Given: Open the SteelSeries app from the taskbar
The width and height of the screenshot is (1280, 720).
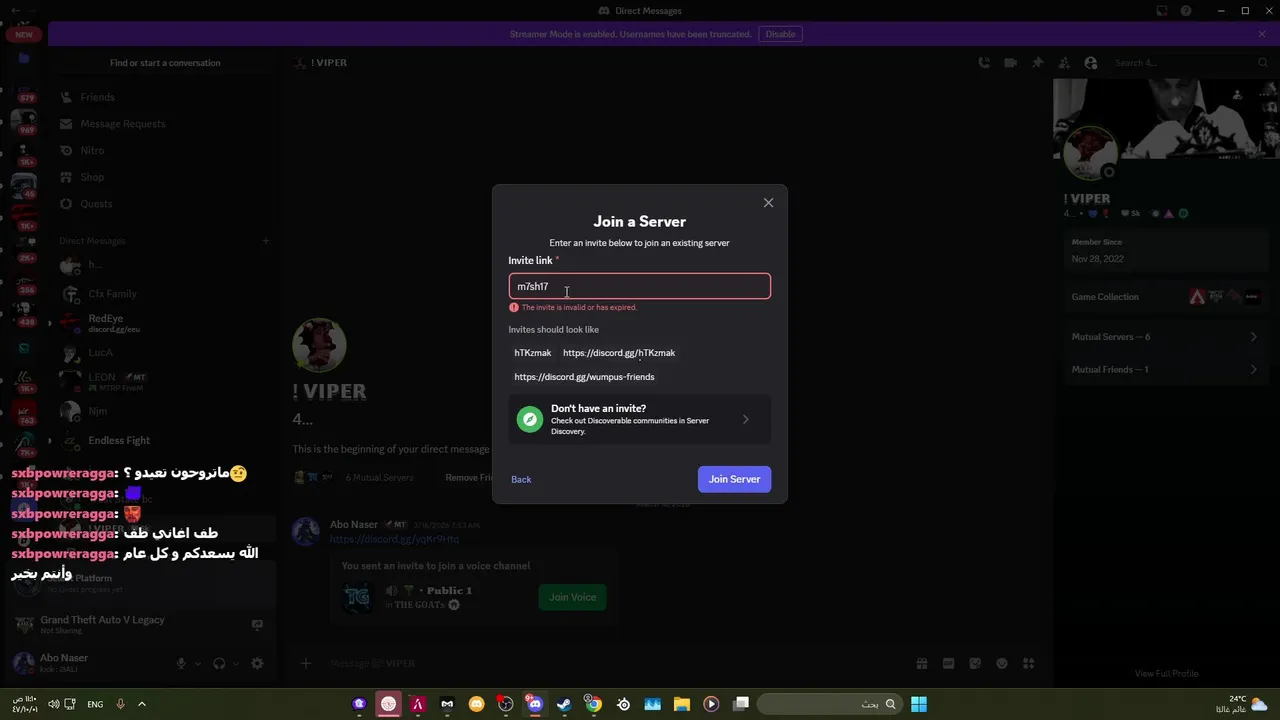Looking at the screenshot, I should coord(623,704).
